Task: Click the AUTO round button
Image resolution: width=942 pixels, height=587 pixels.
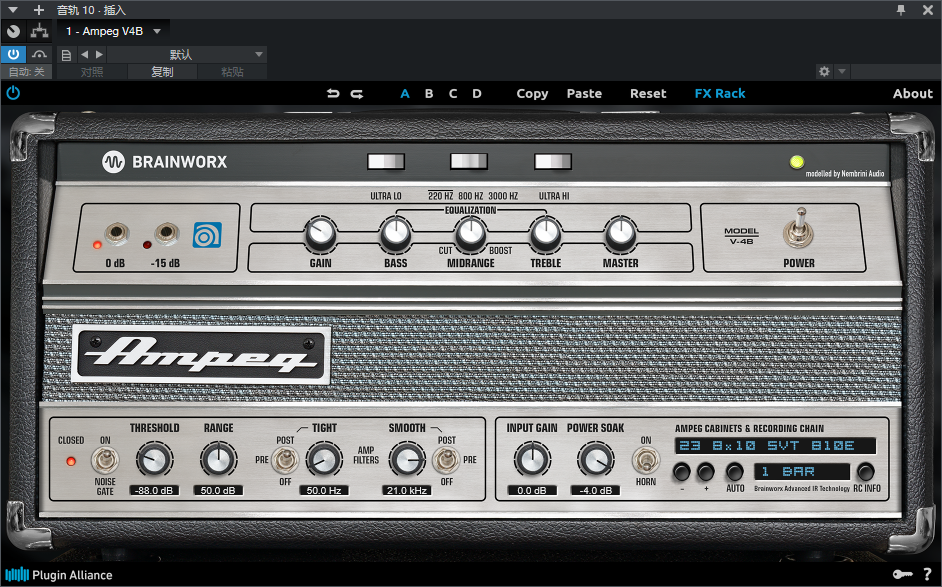Action: click(735, 471)
